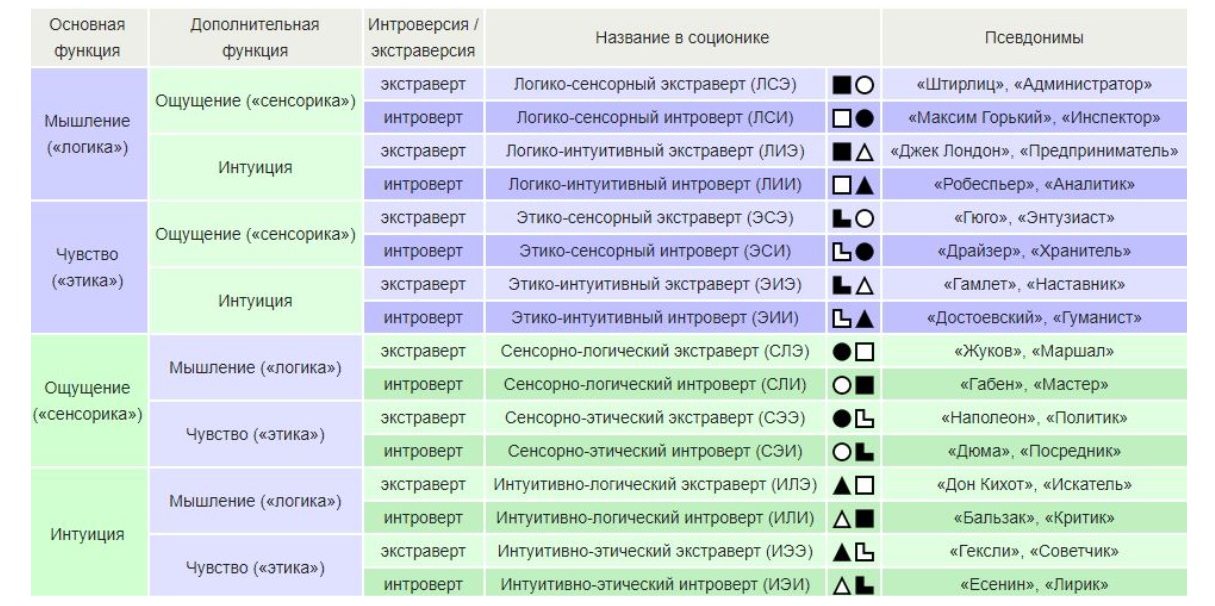The height and width of the screenshot is (606, 1215).
Task: Click the «Гамлет», «Наставник» pseudonym cell
Action: point(1034,285)
